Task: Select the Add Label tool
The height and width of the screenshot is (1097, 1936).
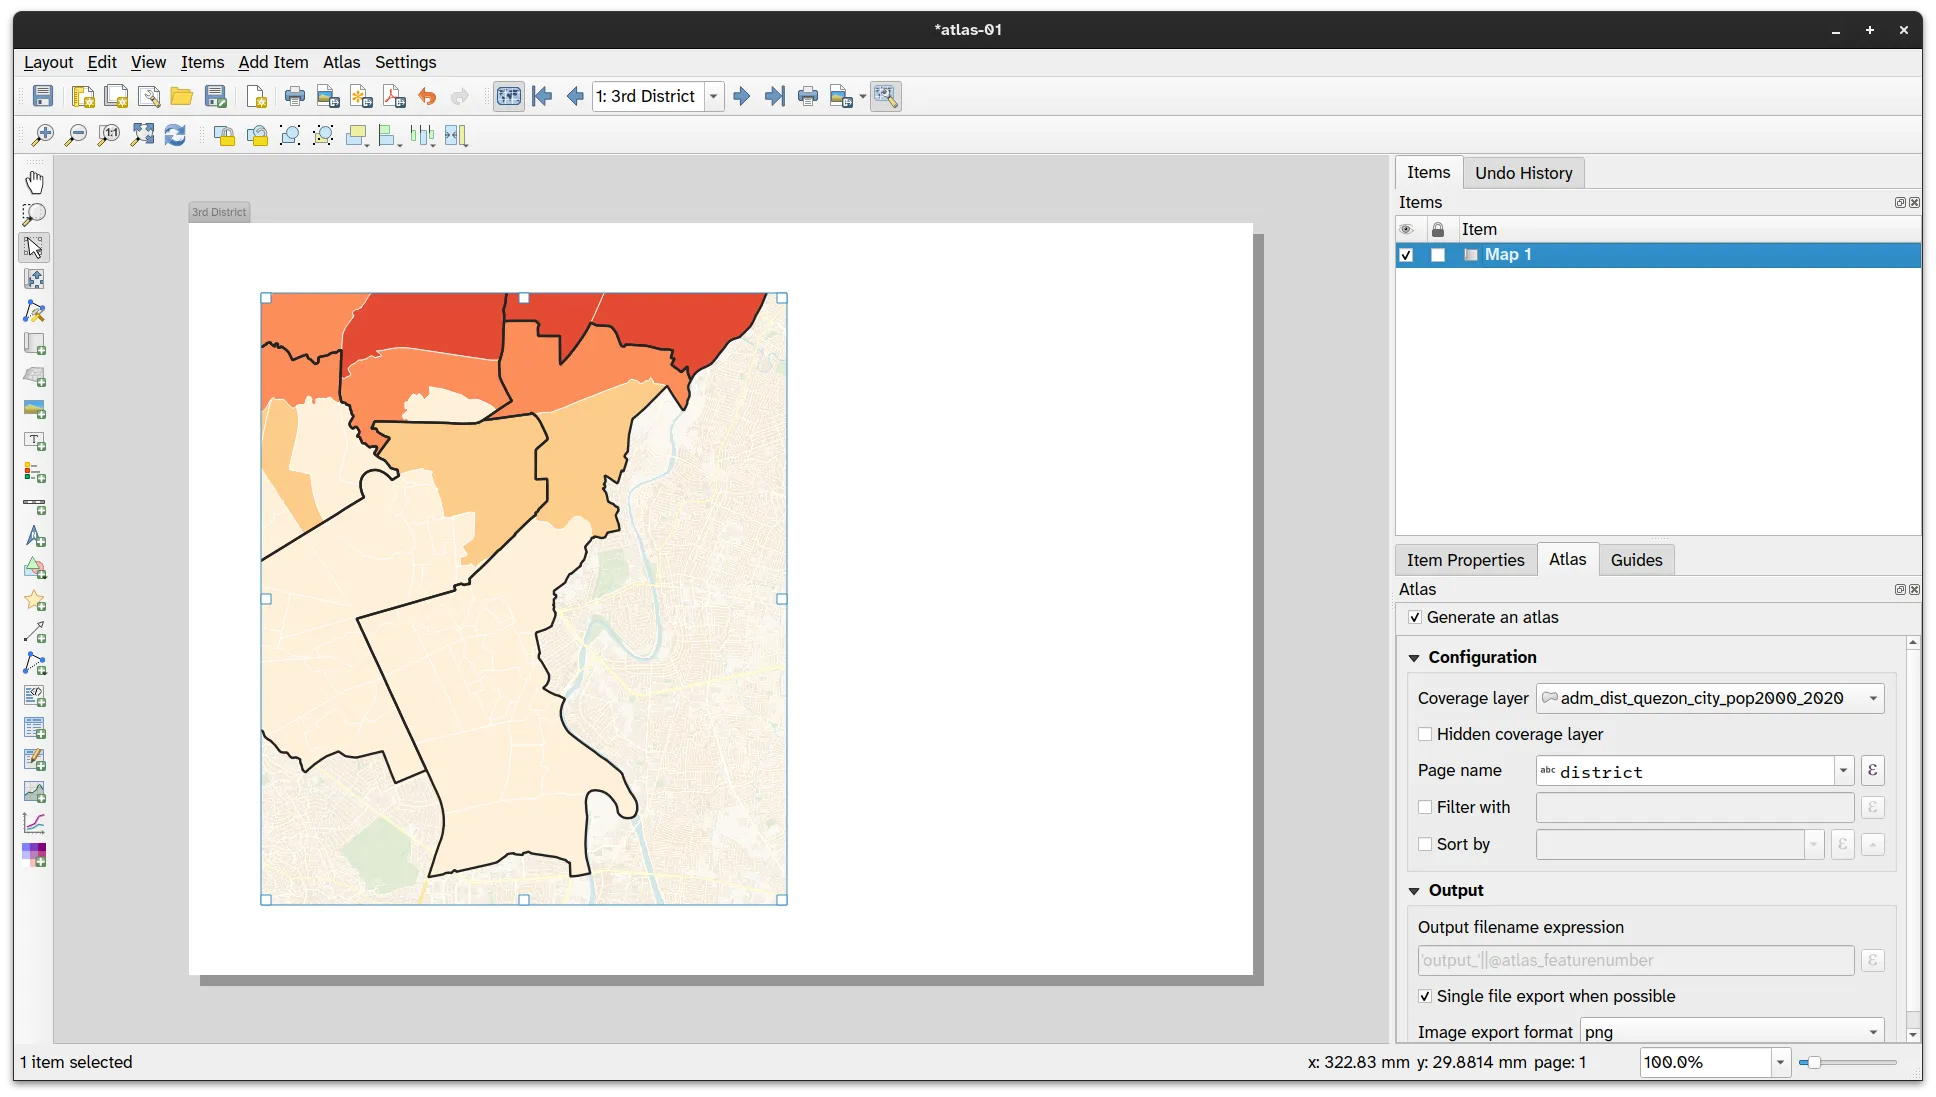Action: pyautogui.click(x=35, y=441)
